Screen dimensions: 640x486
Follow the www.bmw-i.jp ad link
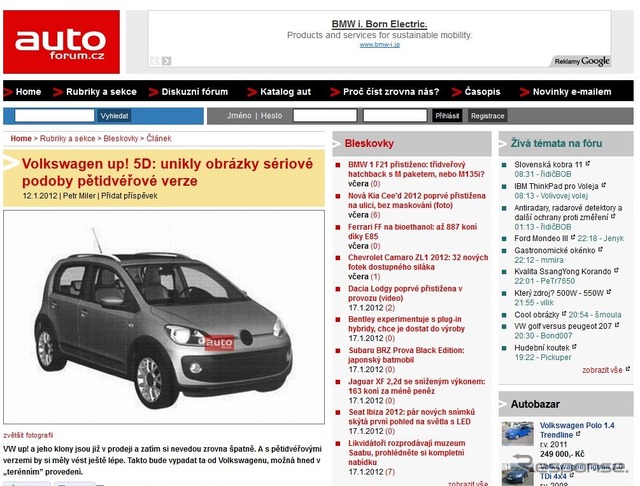380,44
